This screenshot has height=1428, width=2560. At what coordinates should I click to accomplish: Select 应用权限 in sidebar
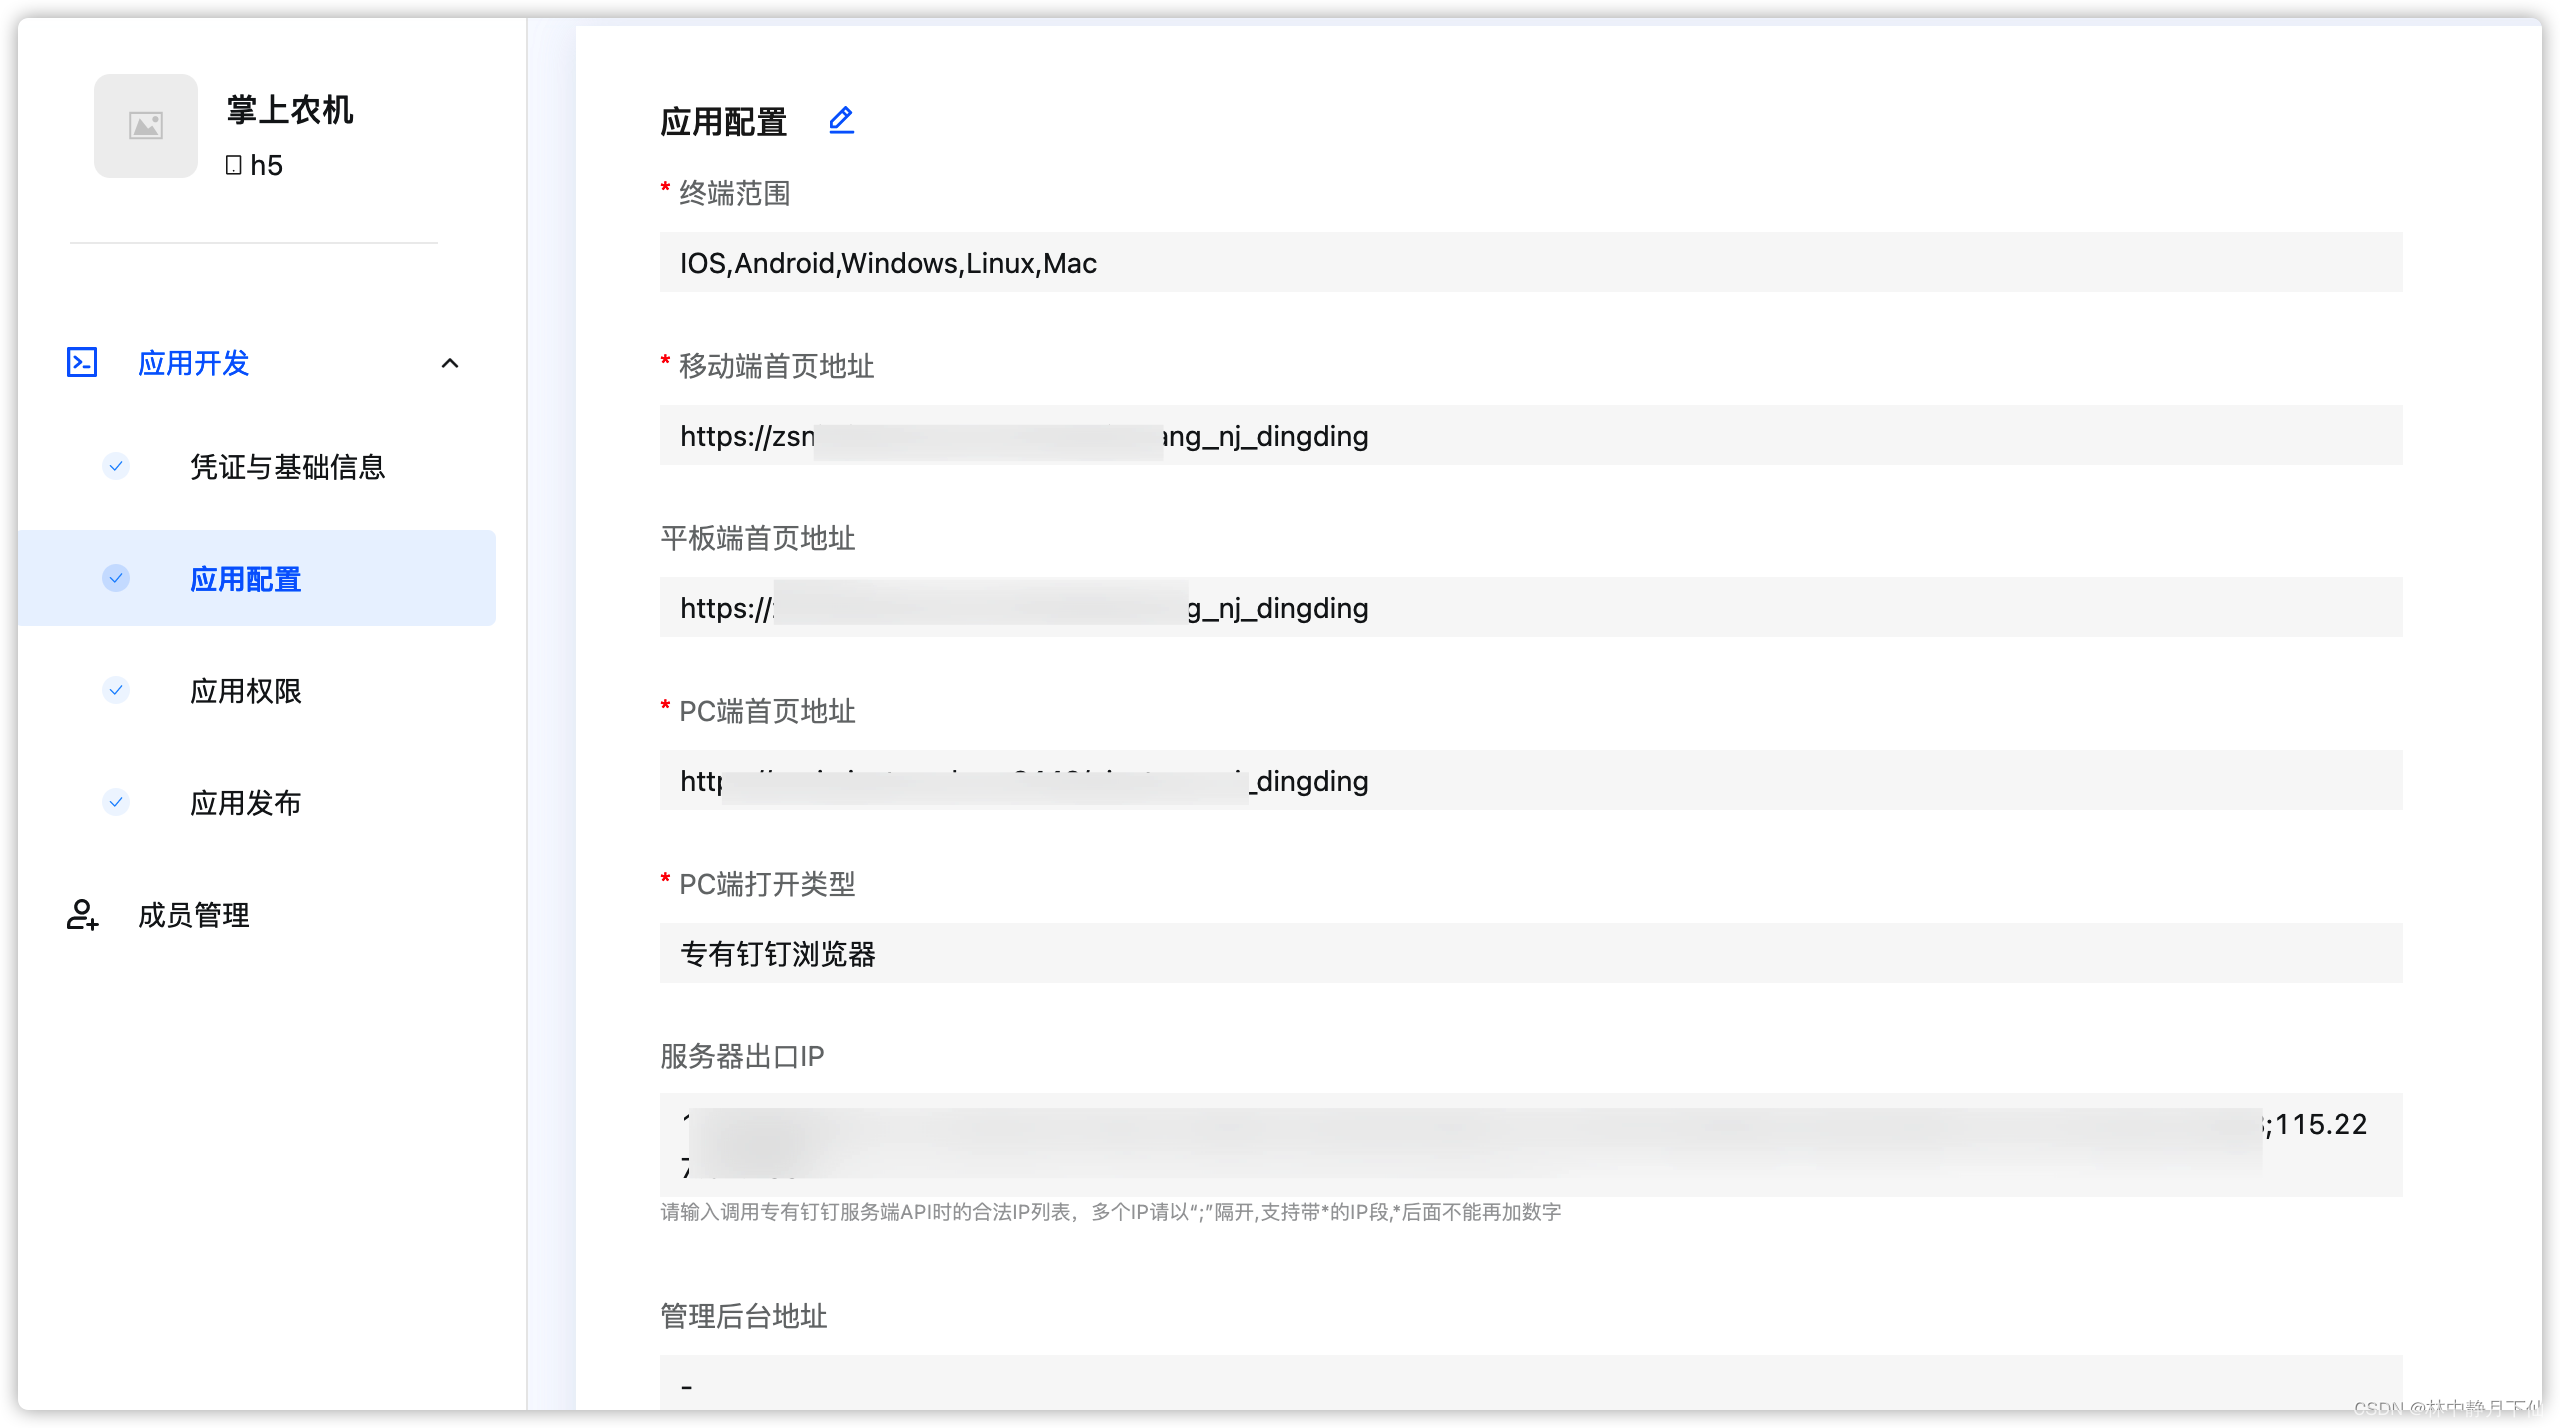coord(246,691)
